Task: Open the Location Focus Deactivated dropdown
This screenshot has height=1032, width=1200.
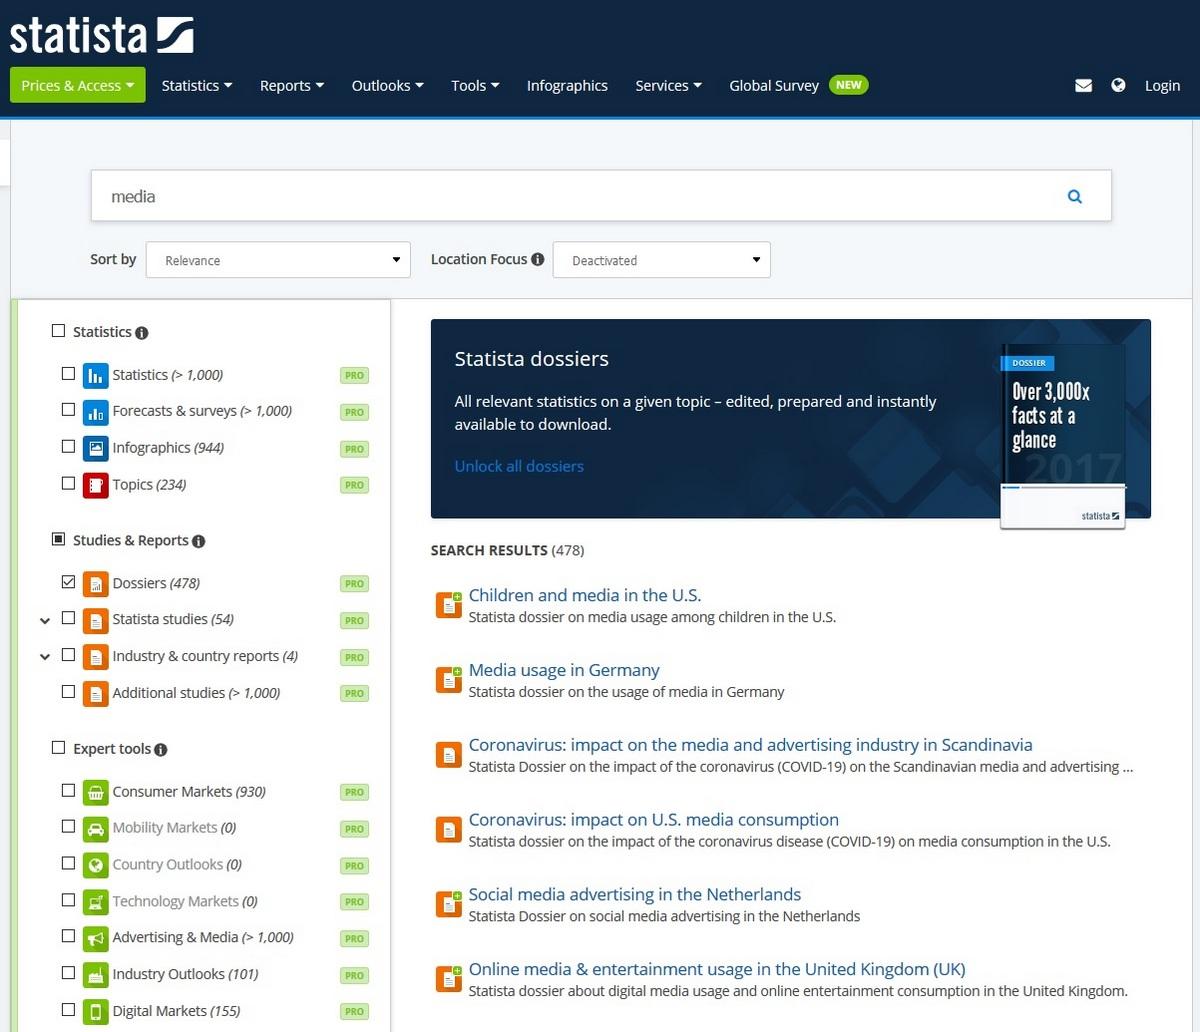Action: pyautogui.click(x=662, y=260)
